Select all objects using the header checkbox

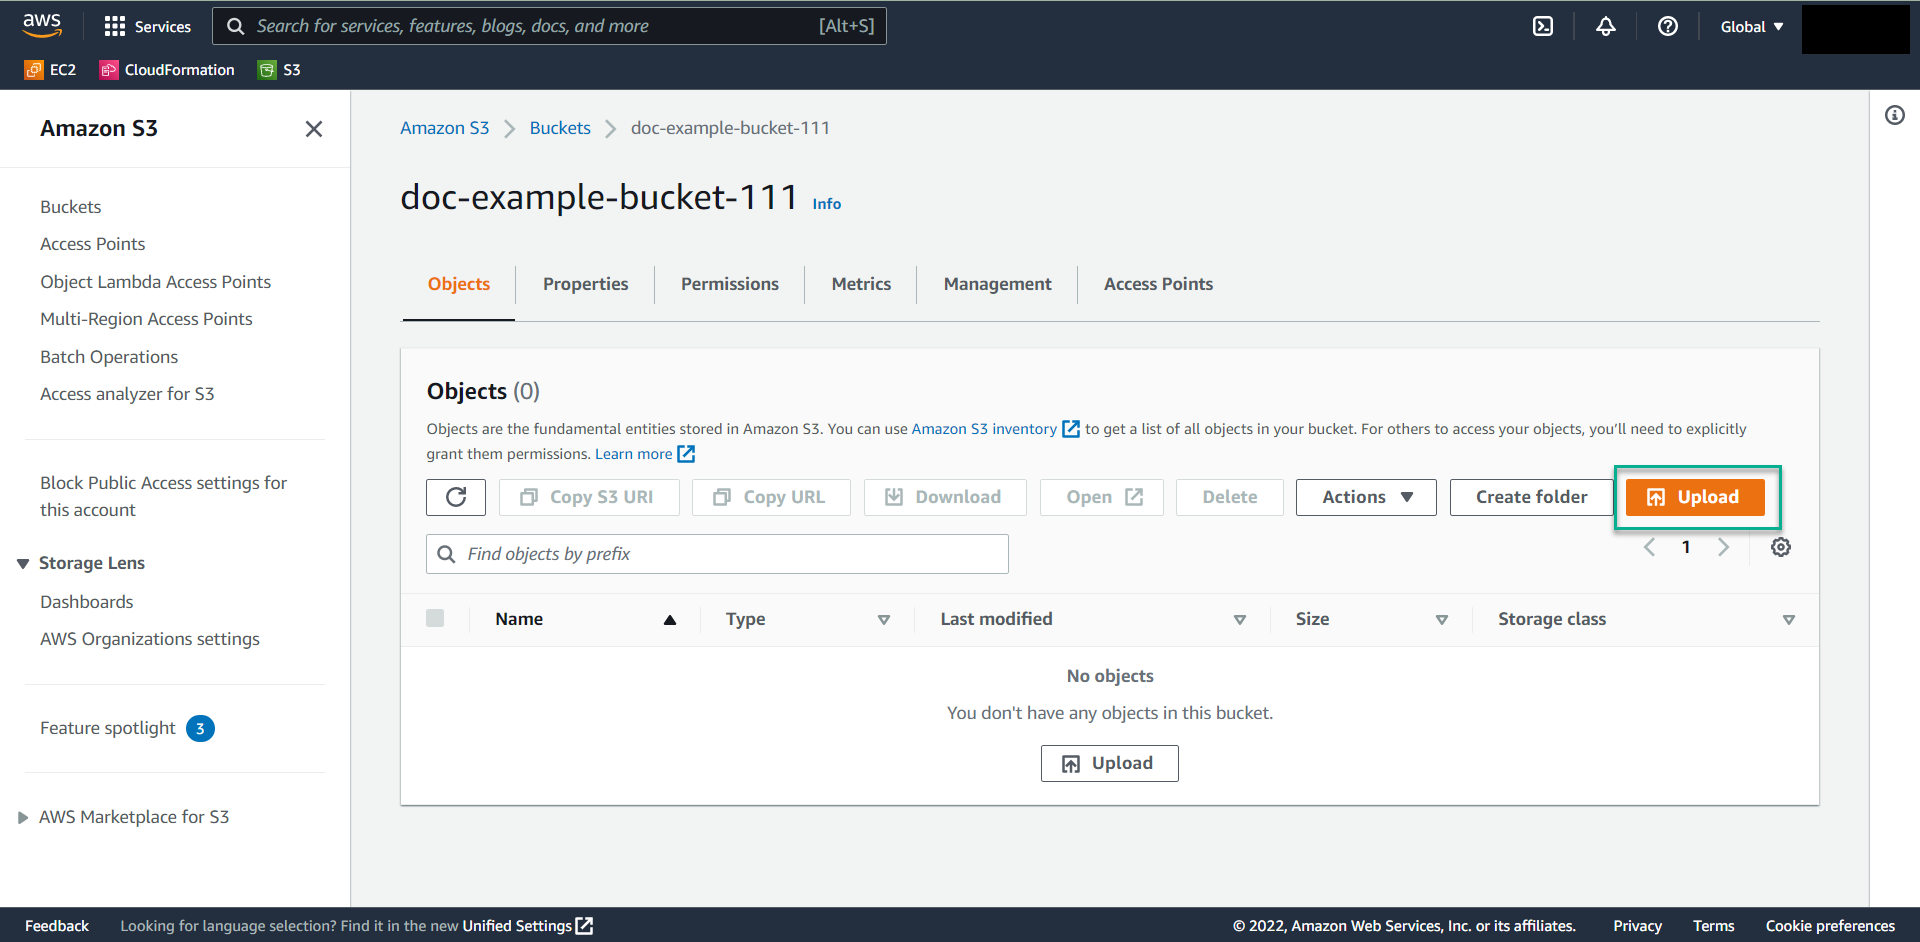click(x=435, y=618)
